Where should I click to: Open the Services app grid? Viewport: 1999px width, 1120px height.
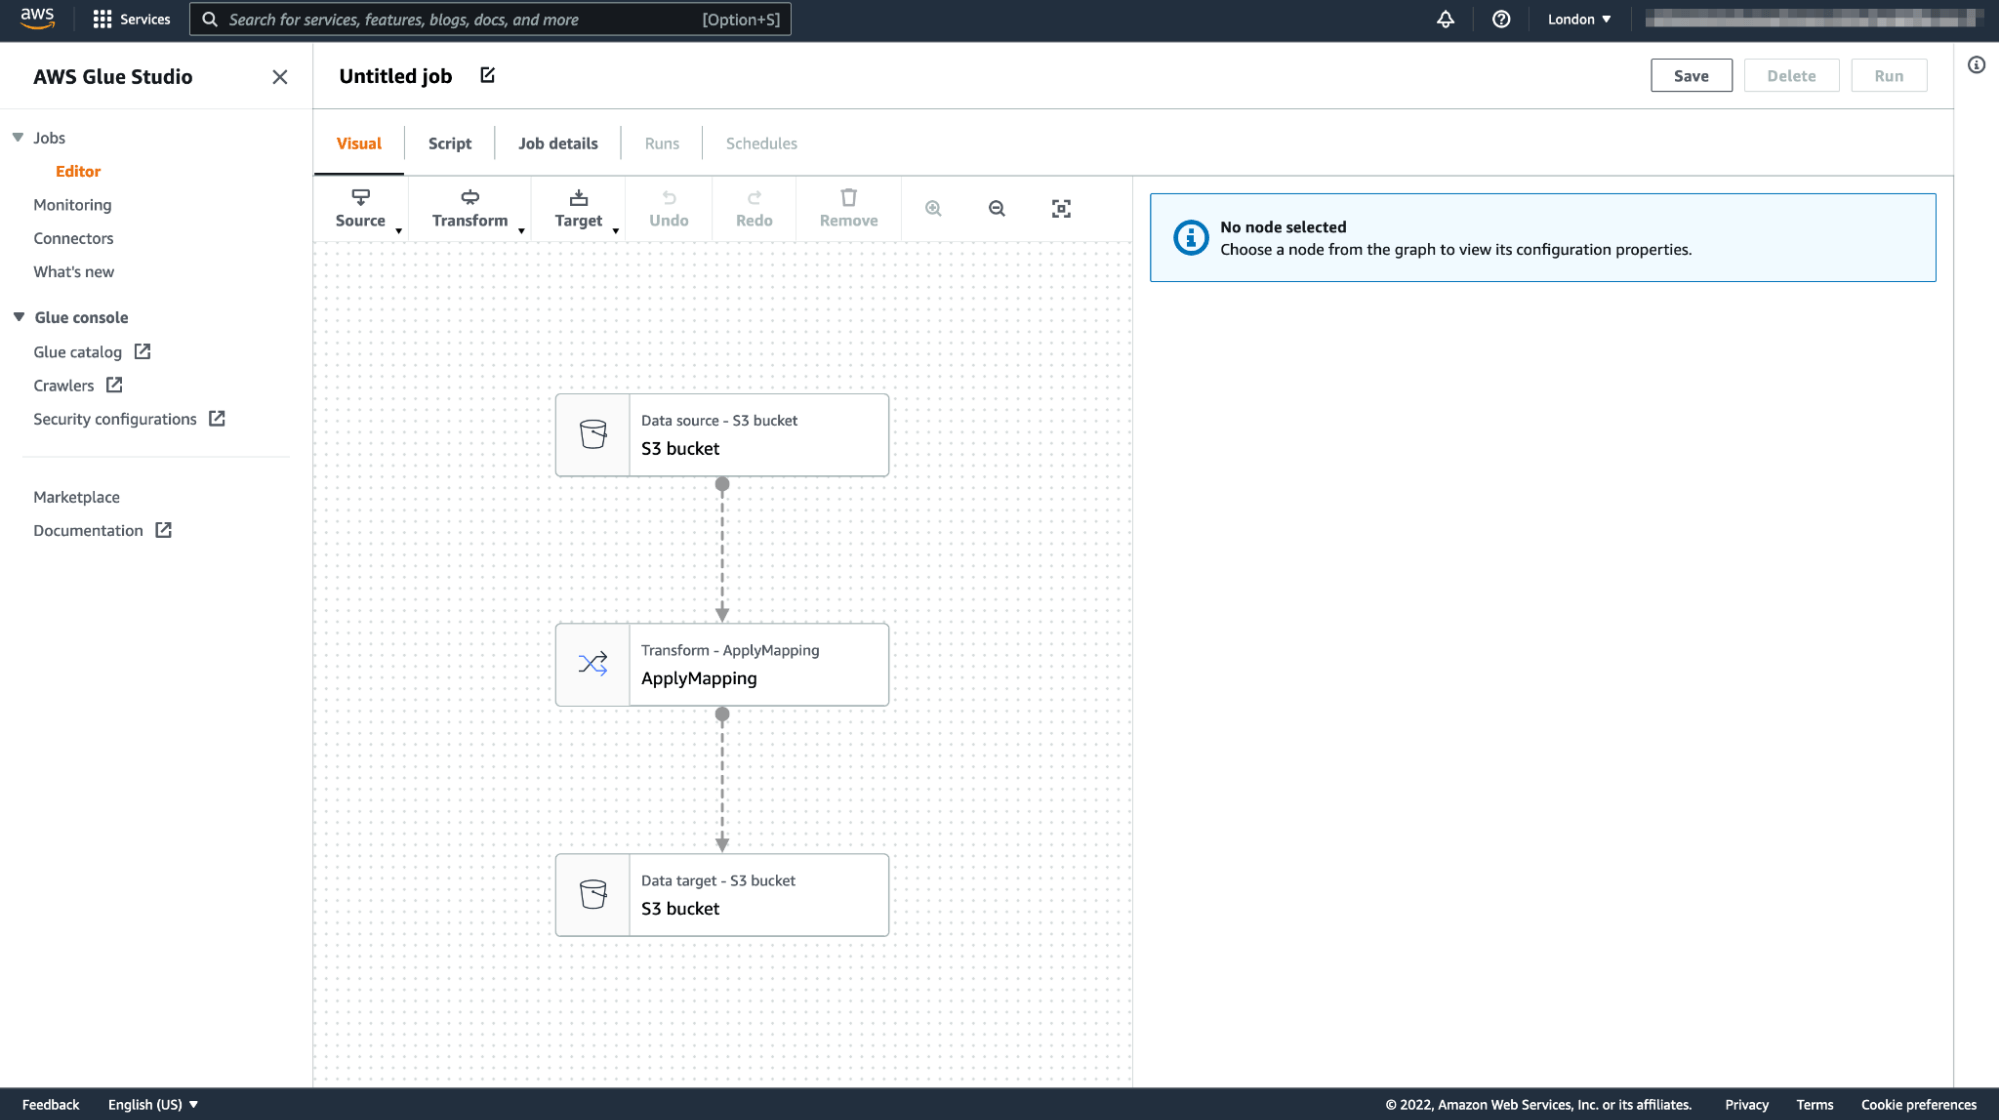point(100,19)
